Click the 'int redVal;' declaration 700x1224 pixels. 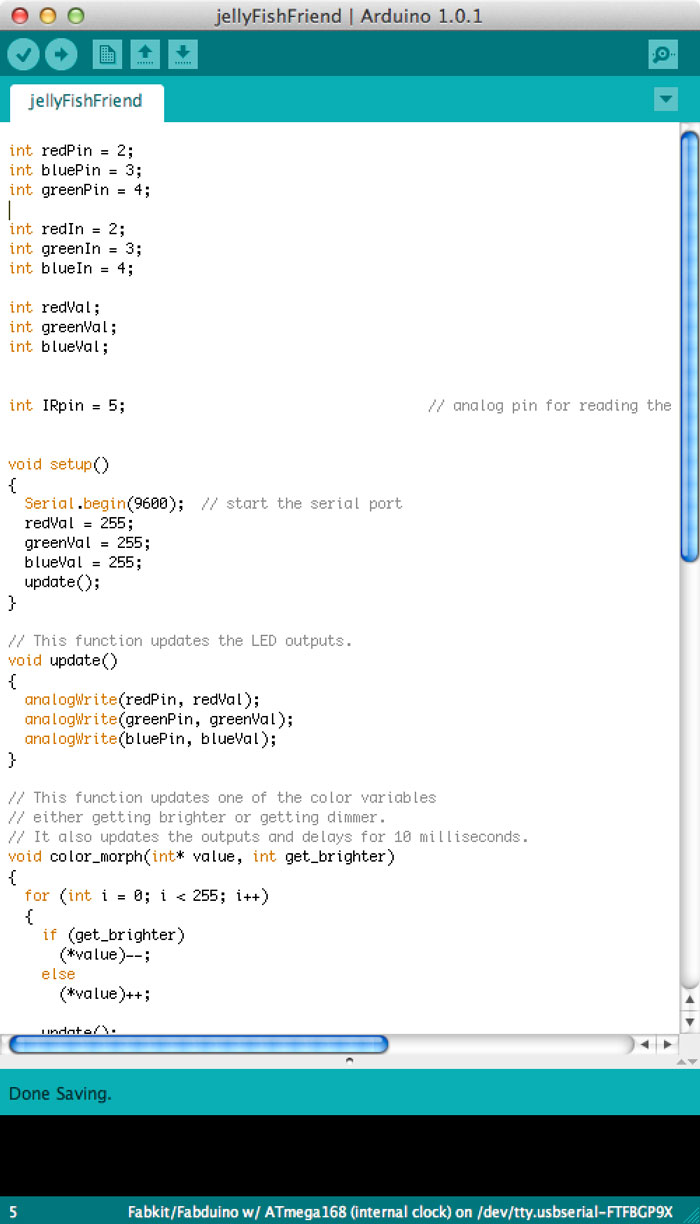coord(54,307)
